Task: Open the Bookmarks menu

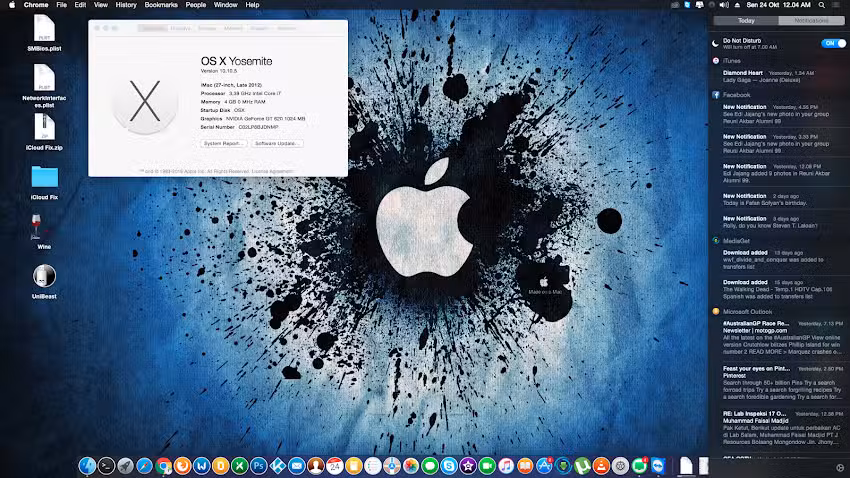Action: [x=160, y=5]
